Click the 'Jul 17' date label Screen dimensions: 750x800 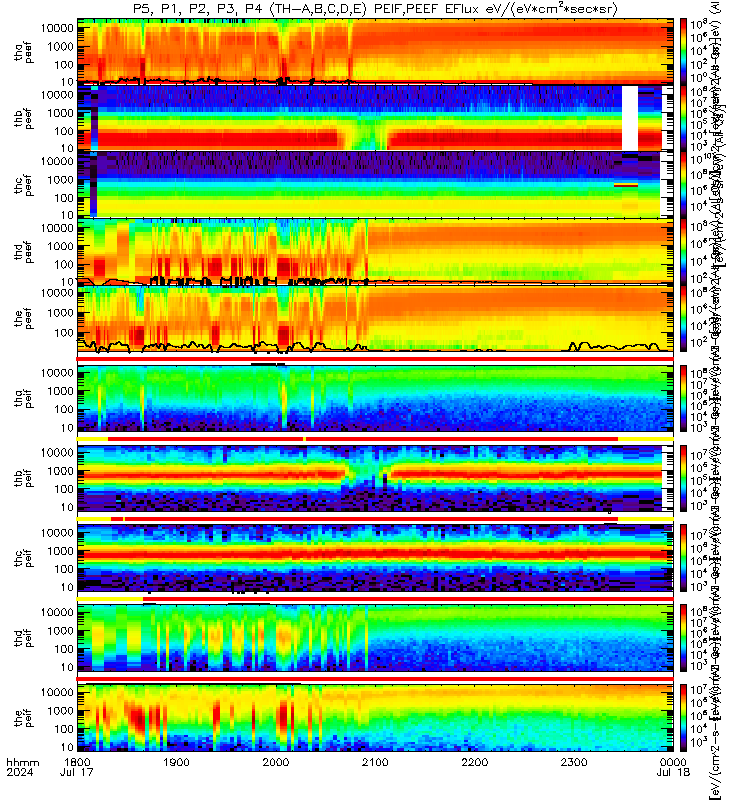tap(77, 772)
